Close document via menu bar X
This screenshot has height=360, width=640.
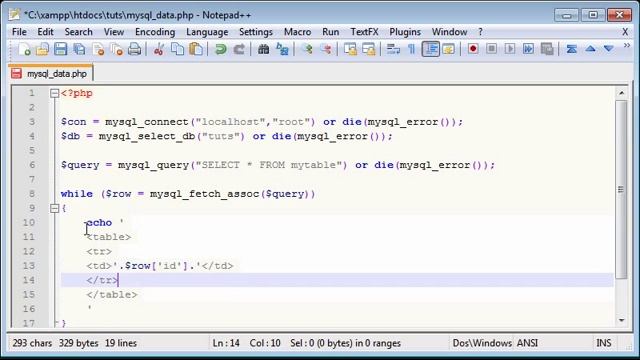[x=625, y=32]
